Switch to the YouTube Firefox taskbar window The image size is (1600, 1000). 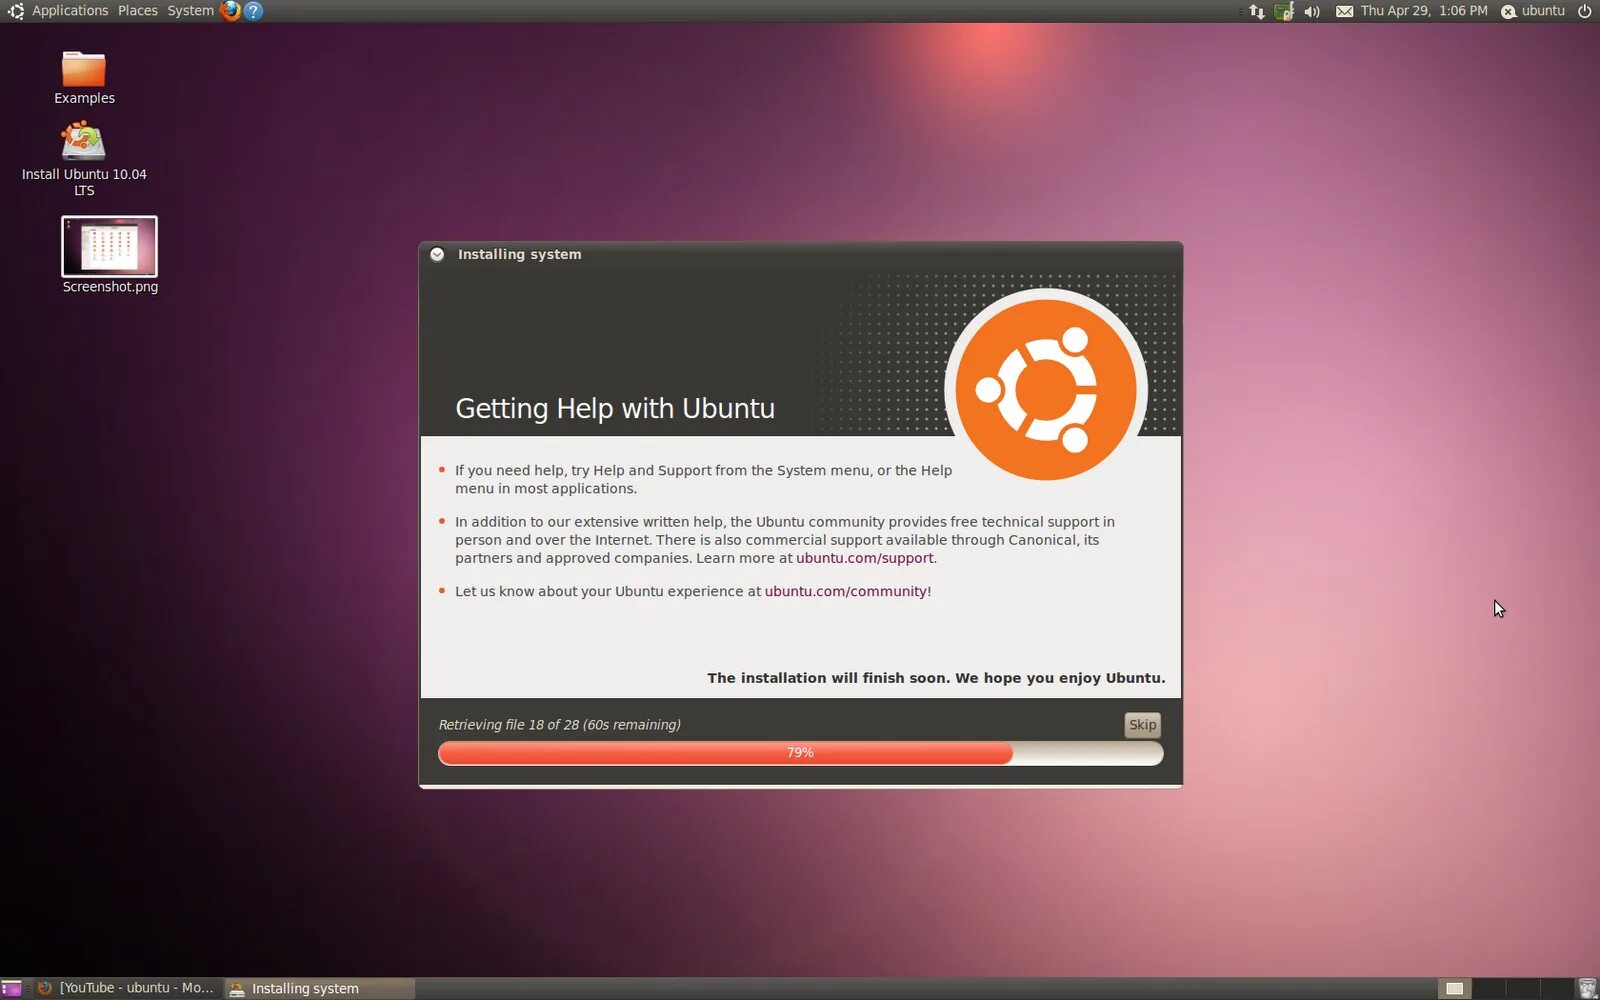click(126, 988)
